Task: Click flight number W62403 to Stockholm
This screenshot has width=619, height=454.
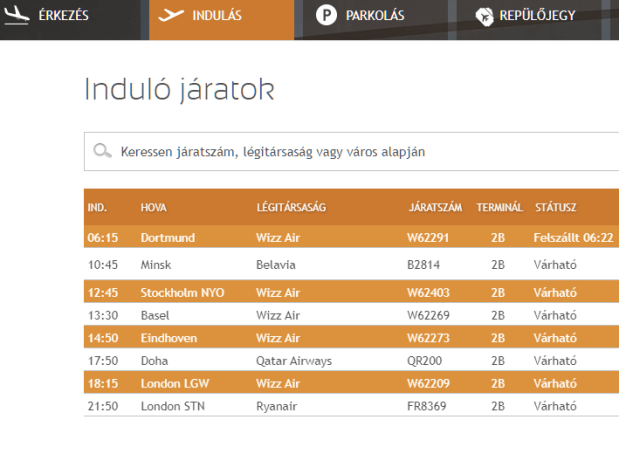Action: pyautogui.click(x=429, y=293)
